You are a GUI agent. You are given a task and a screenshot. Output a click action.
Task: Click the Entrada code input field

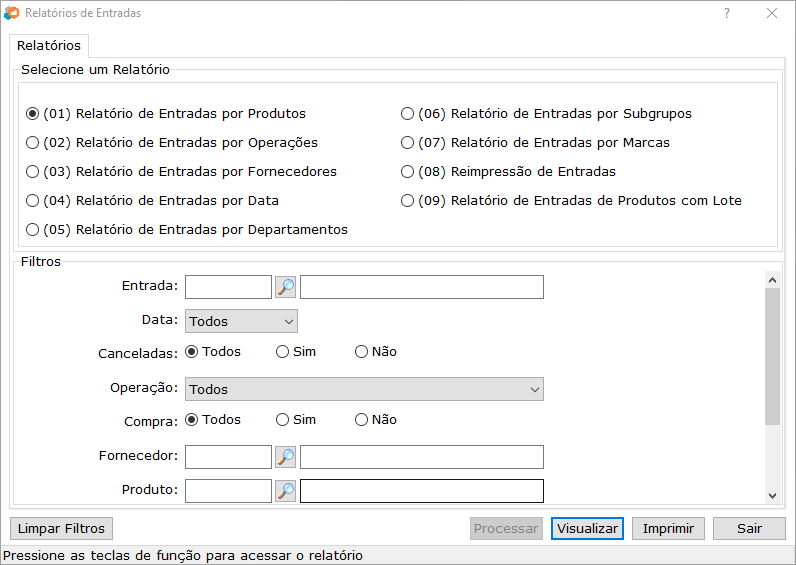pos(228,288)
